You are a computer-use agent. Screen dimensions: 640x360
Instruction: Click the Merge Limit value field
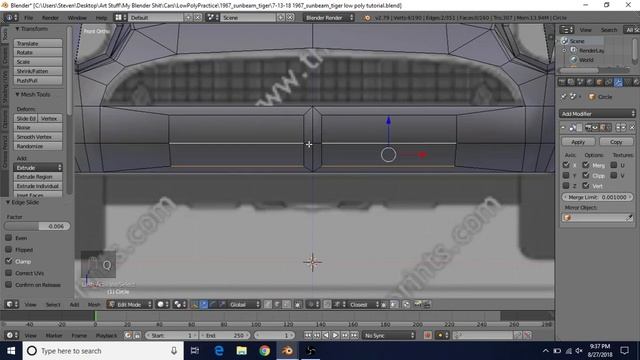[597, 197]
